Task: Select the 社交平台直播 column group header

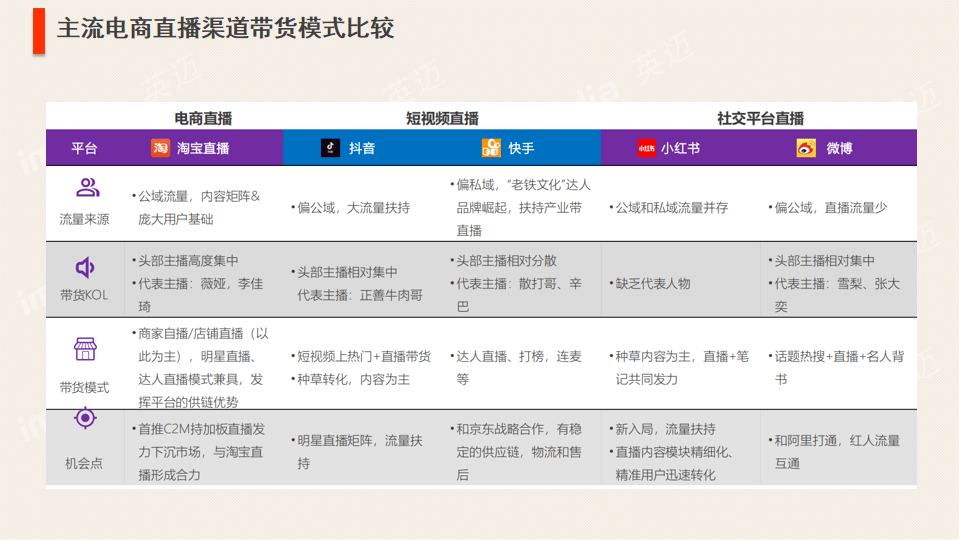Action: point(760,118)
